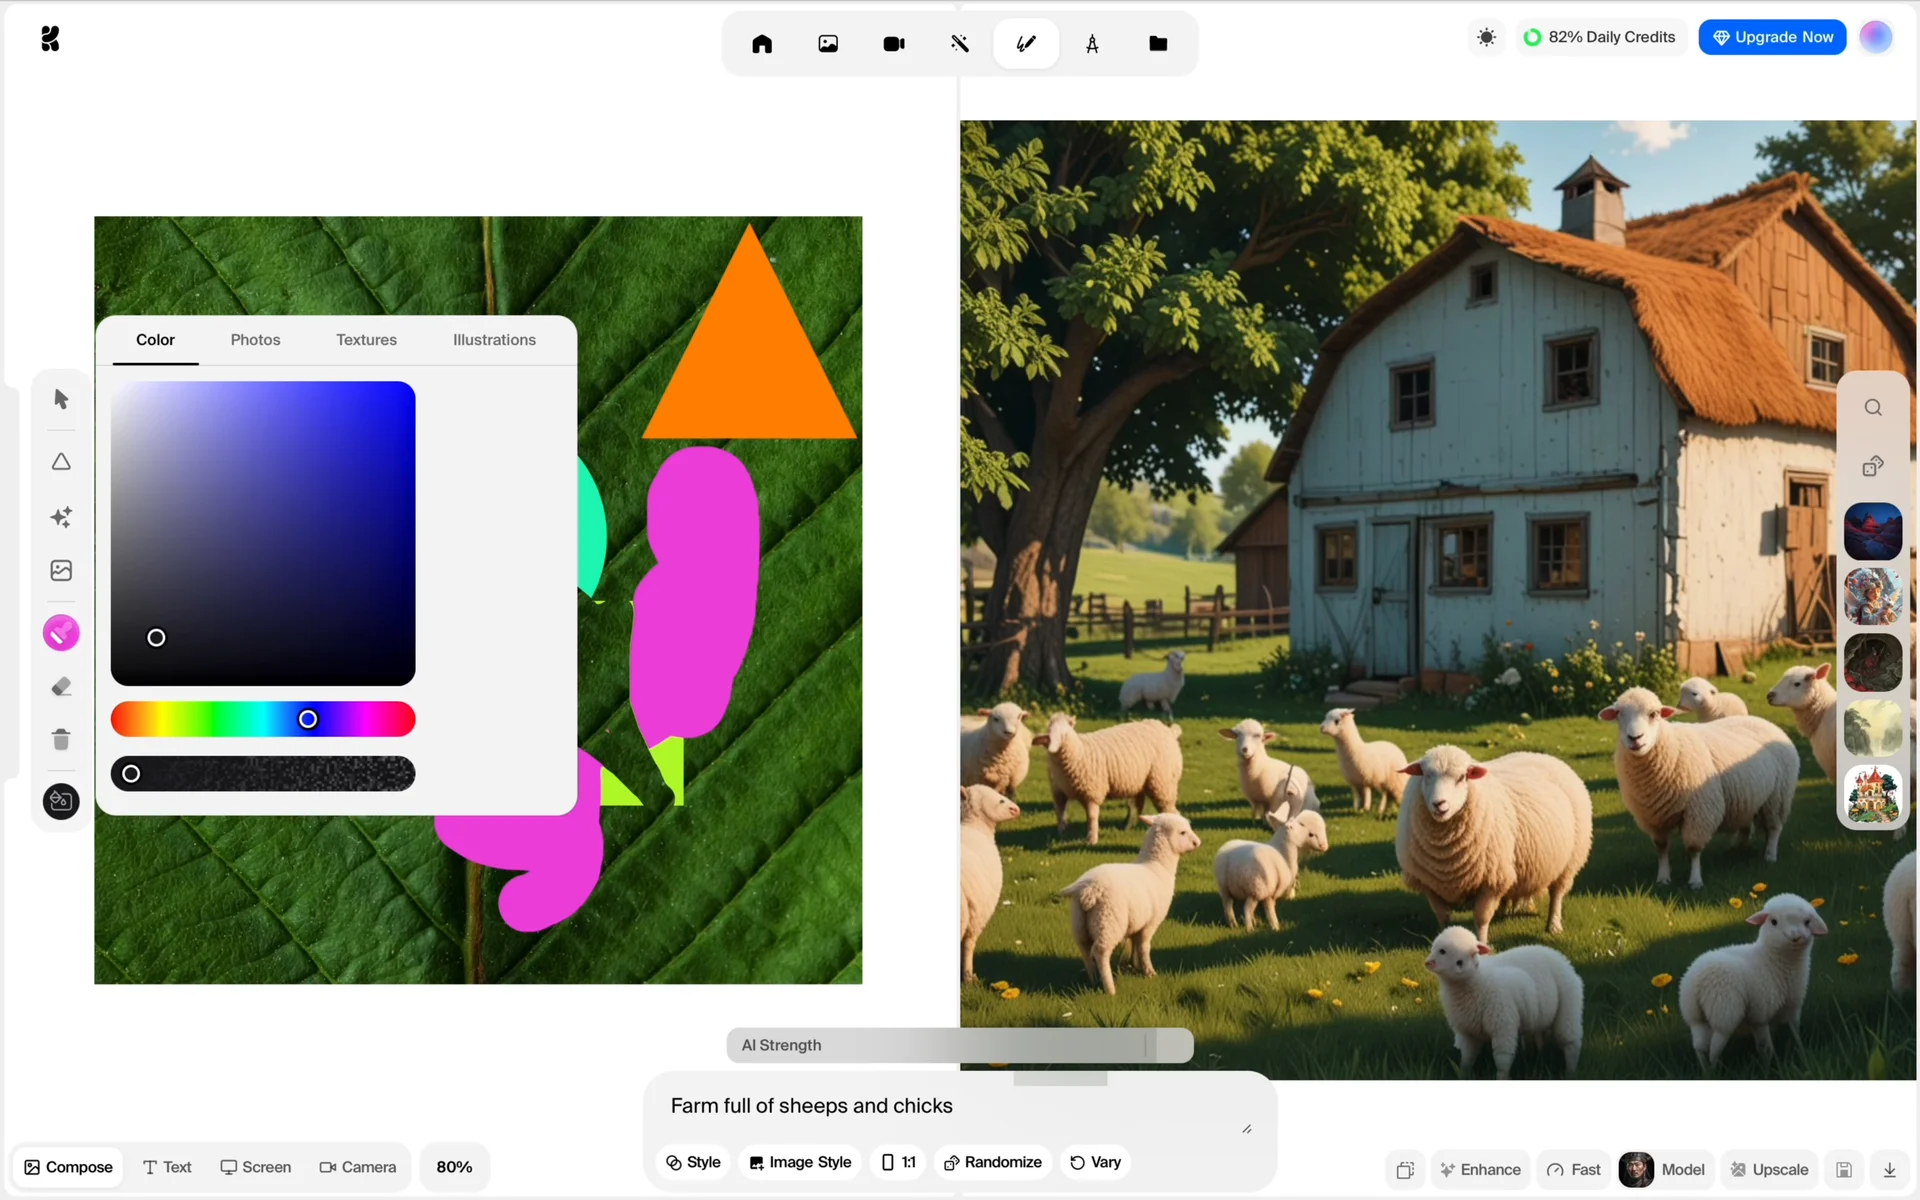This screenshot has width=1920, height=1200.
Task: Toggle the Enhance option
Action: point(1480,1169)
